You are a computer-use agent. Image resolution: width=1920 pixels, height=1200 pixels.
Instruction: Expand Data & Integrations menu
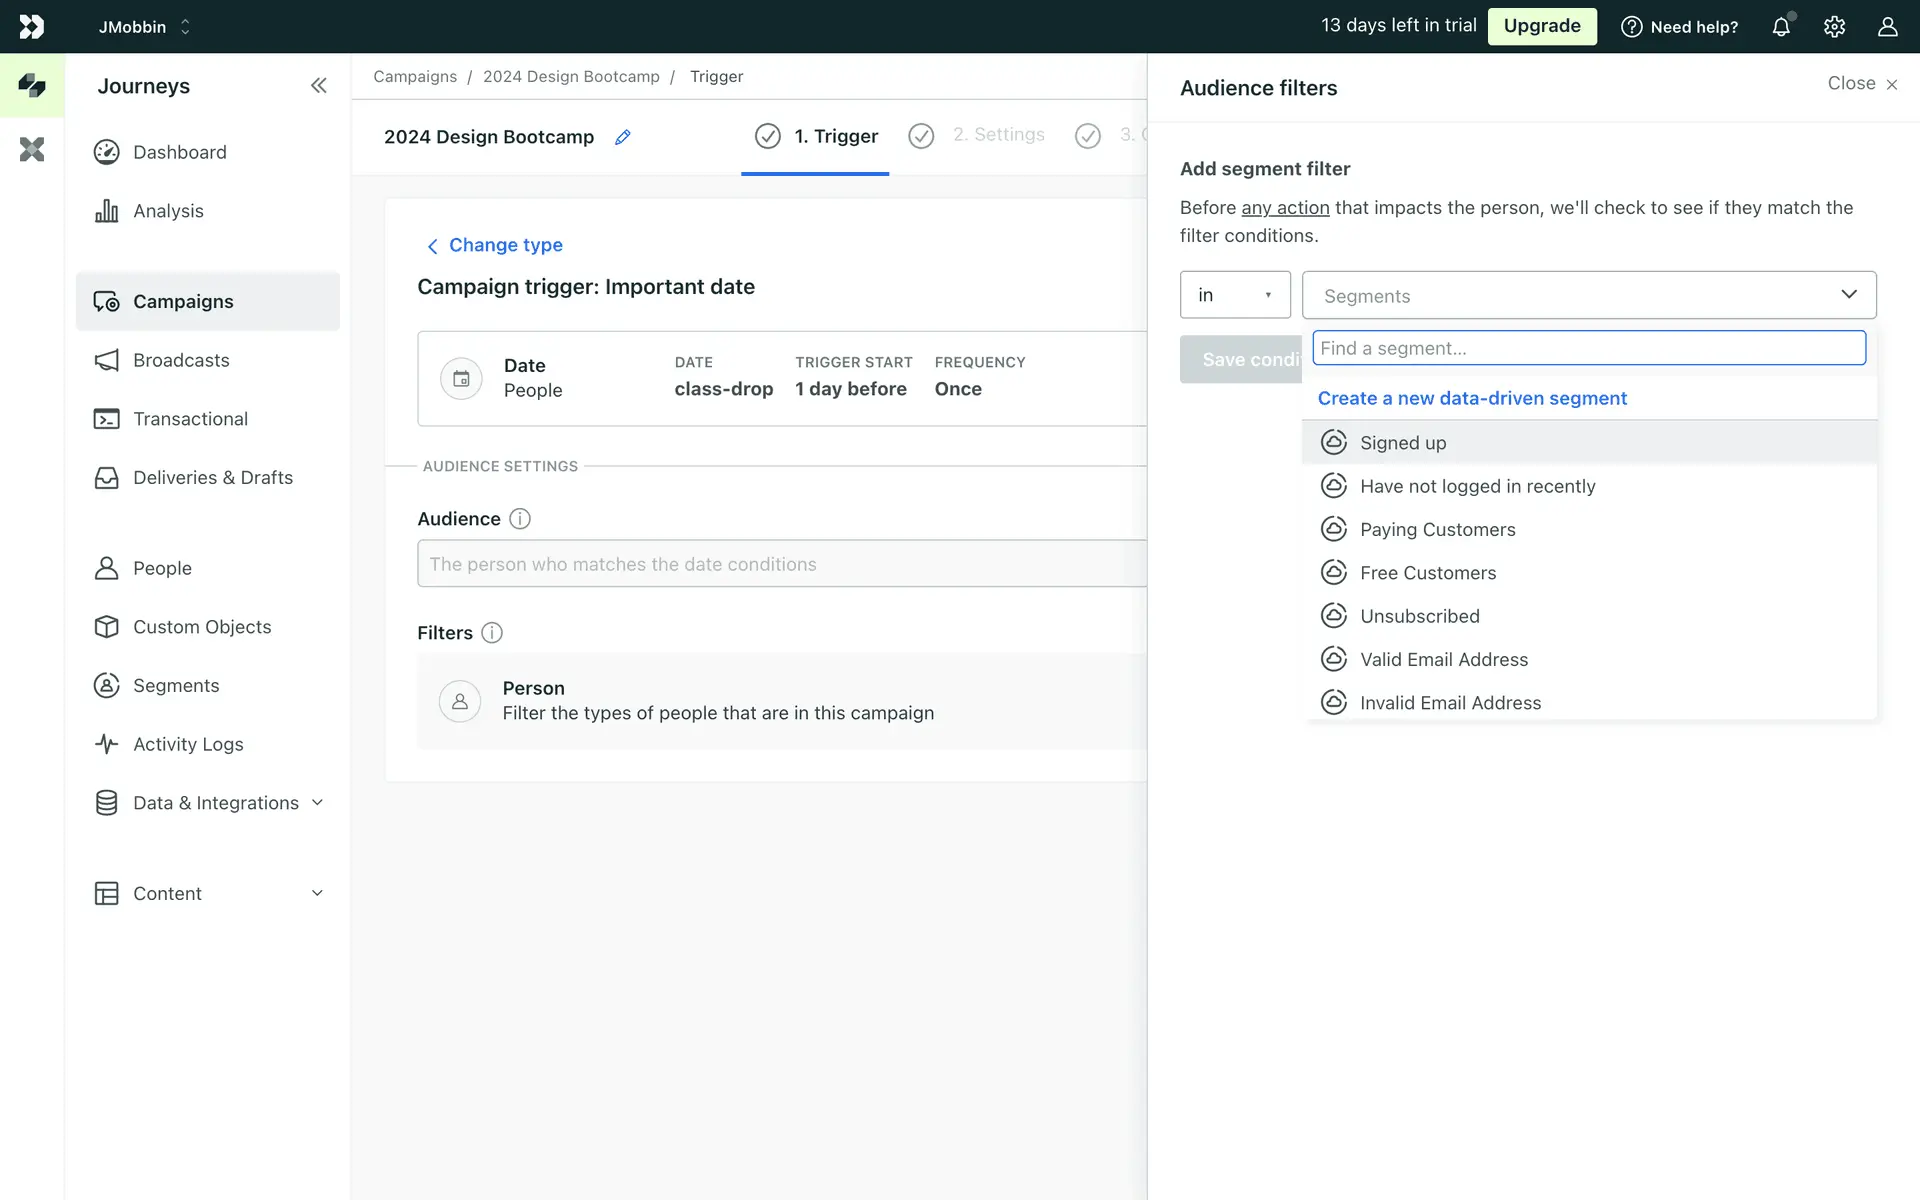point(215,803)
